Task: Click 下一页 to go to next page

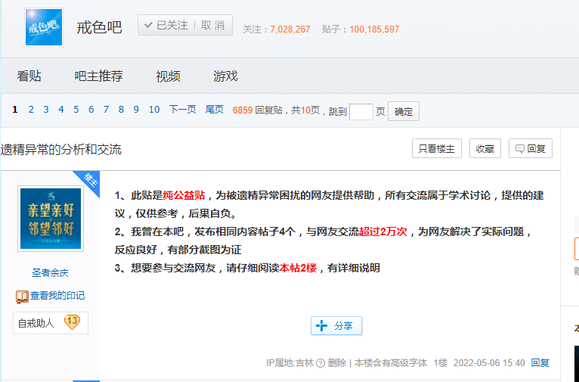Action: click(x=182, y=110)
